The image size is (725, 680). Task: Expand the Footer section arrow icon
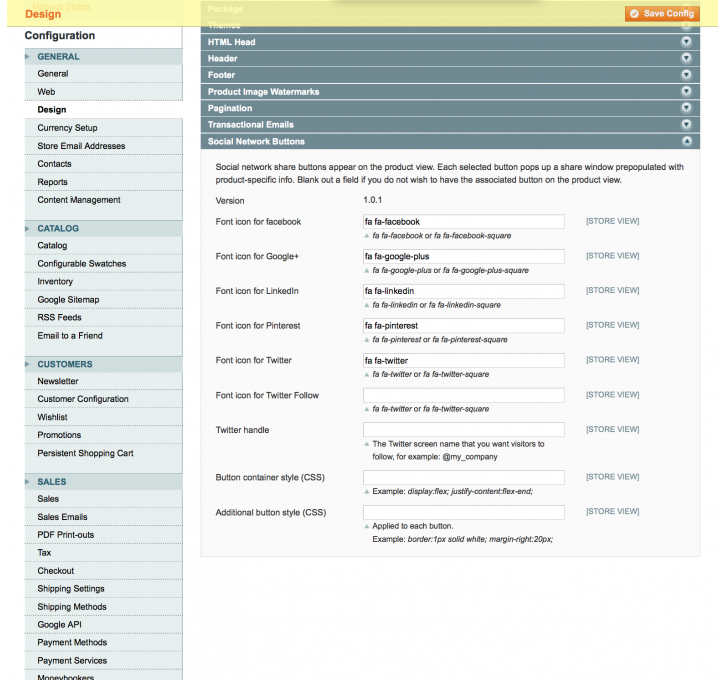click(686, 74)
